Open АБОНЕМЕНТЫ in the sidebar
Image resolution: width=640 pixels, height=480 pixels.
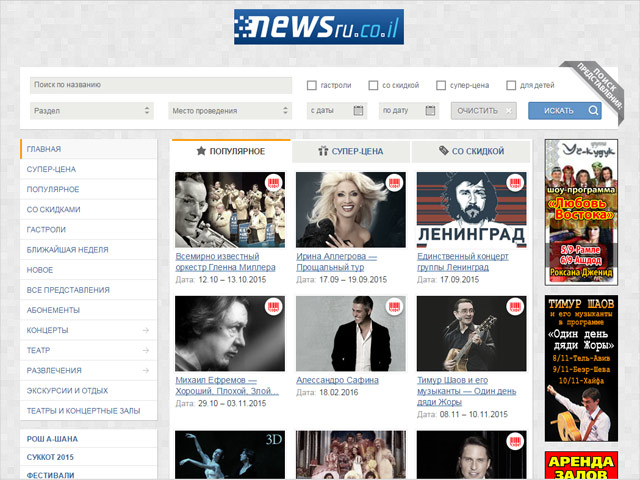pyautogui.click(x=89, y=310)
